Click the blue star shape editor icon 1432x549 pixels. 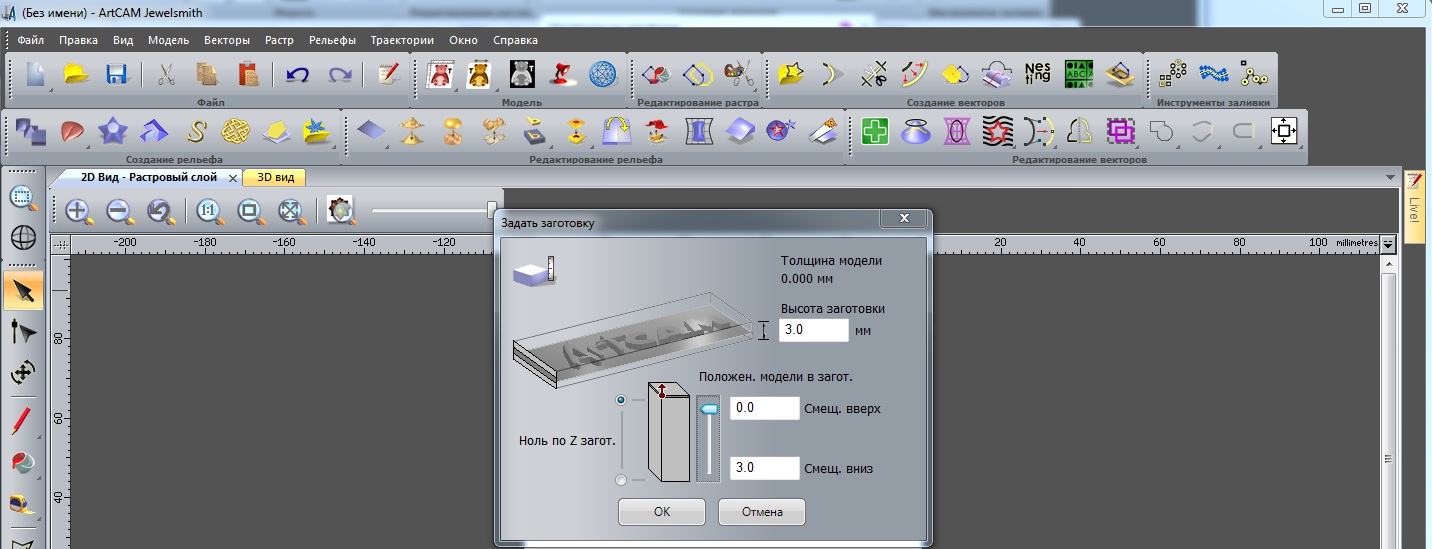(x=112, y=131)
